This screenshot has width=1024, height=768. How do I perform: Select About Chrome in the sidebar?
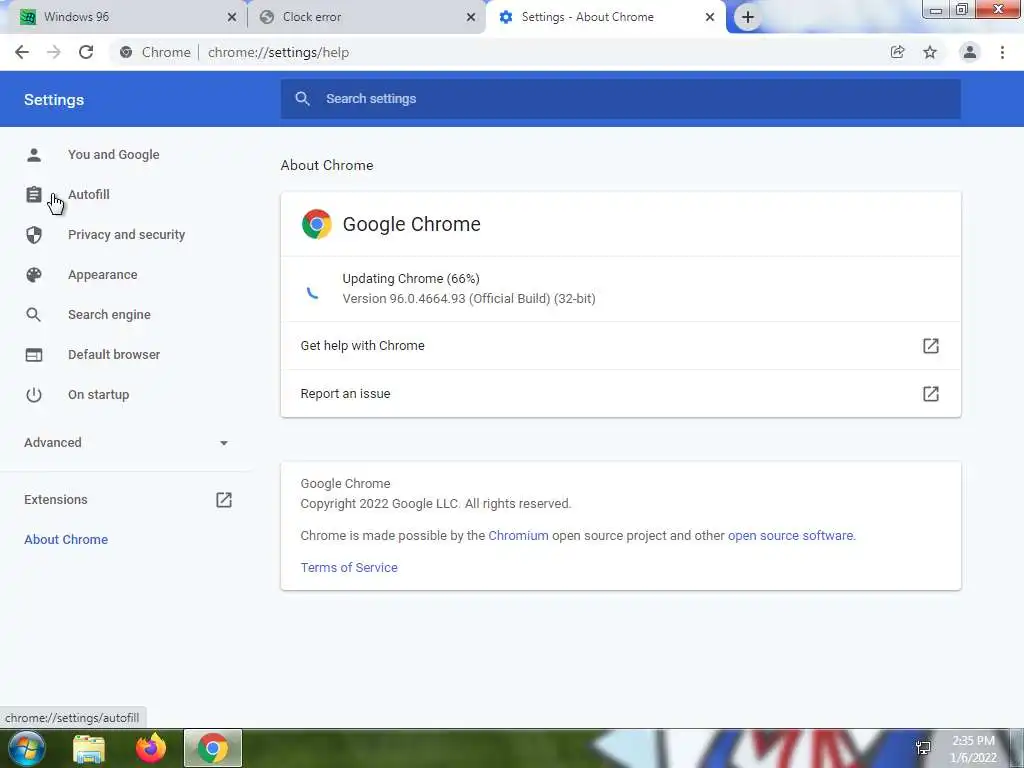pyautogui.click(x=66, y=539)
